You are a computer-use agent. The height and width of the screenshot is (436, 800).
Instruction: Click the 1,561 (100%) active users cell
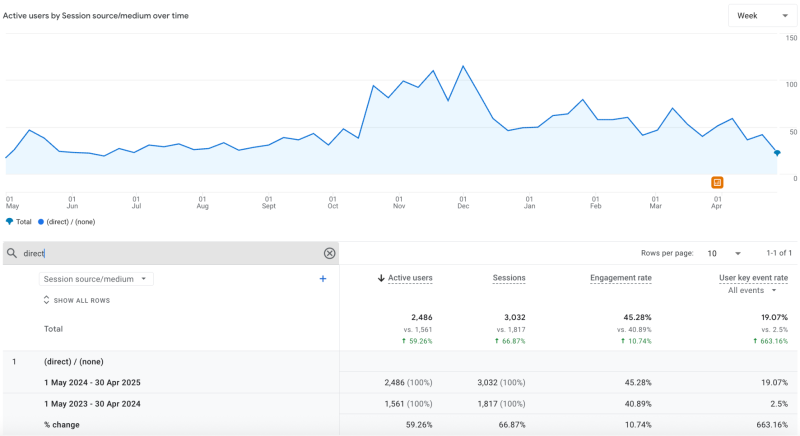point(408,404)
